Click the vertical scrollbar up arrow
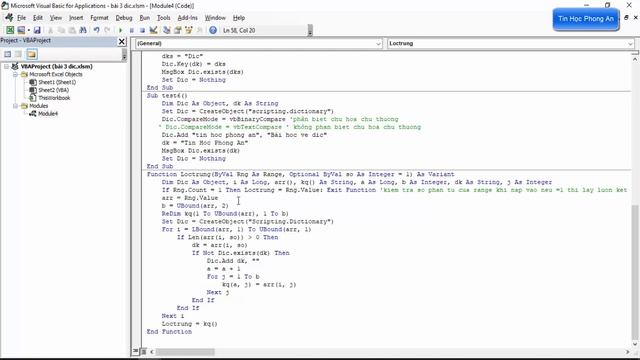640x360 pixels. (x=635, y=59)
